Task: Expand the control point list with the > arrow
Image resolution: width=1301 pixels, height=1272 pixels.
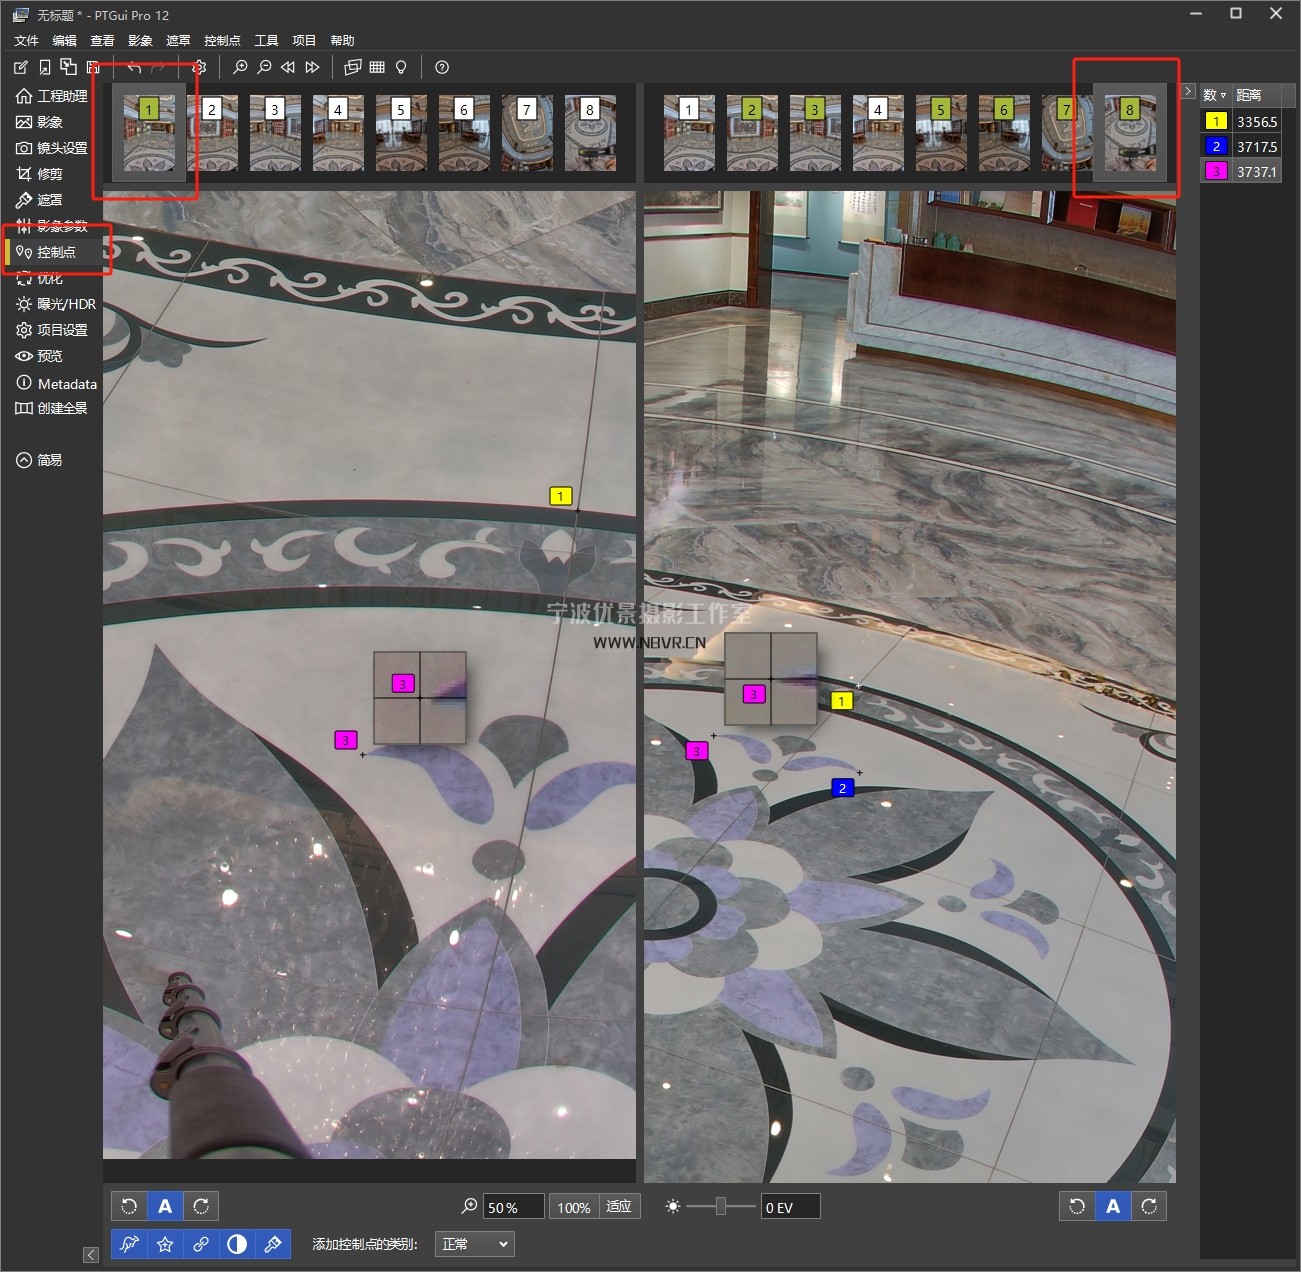Action: (1187, 91)
